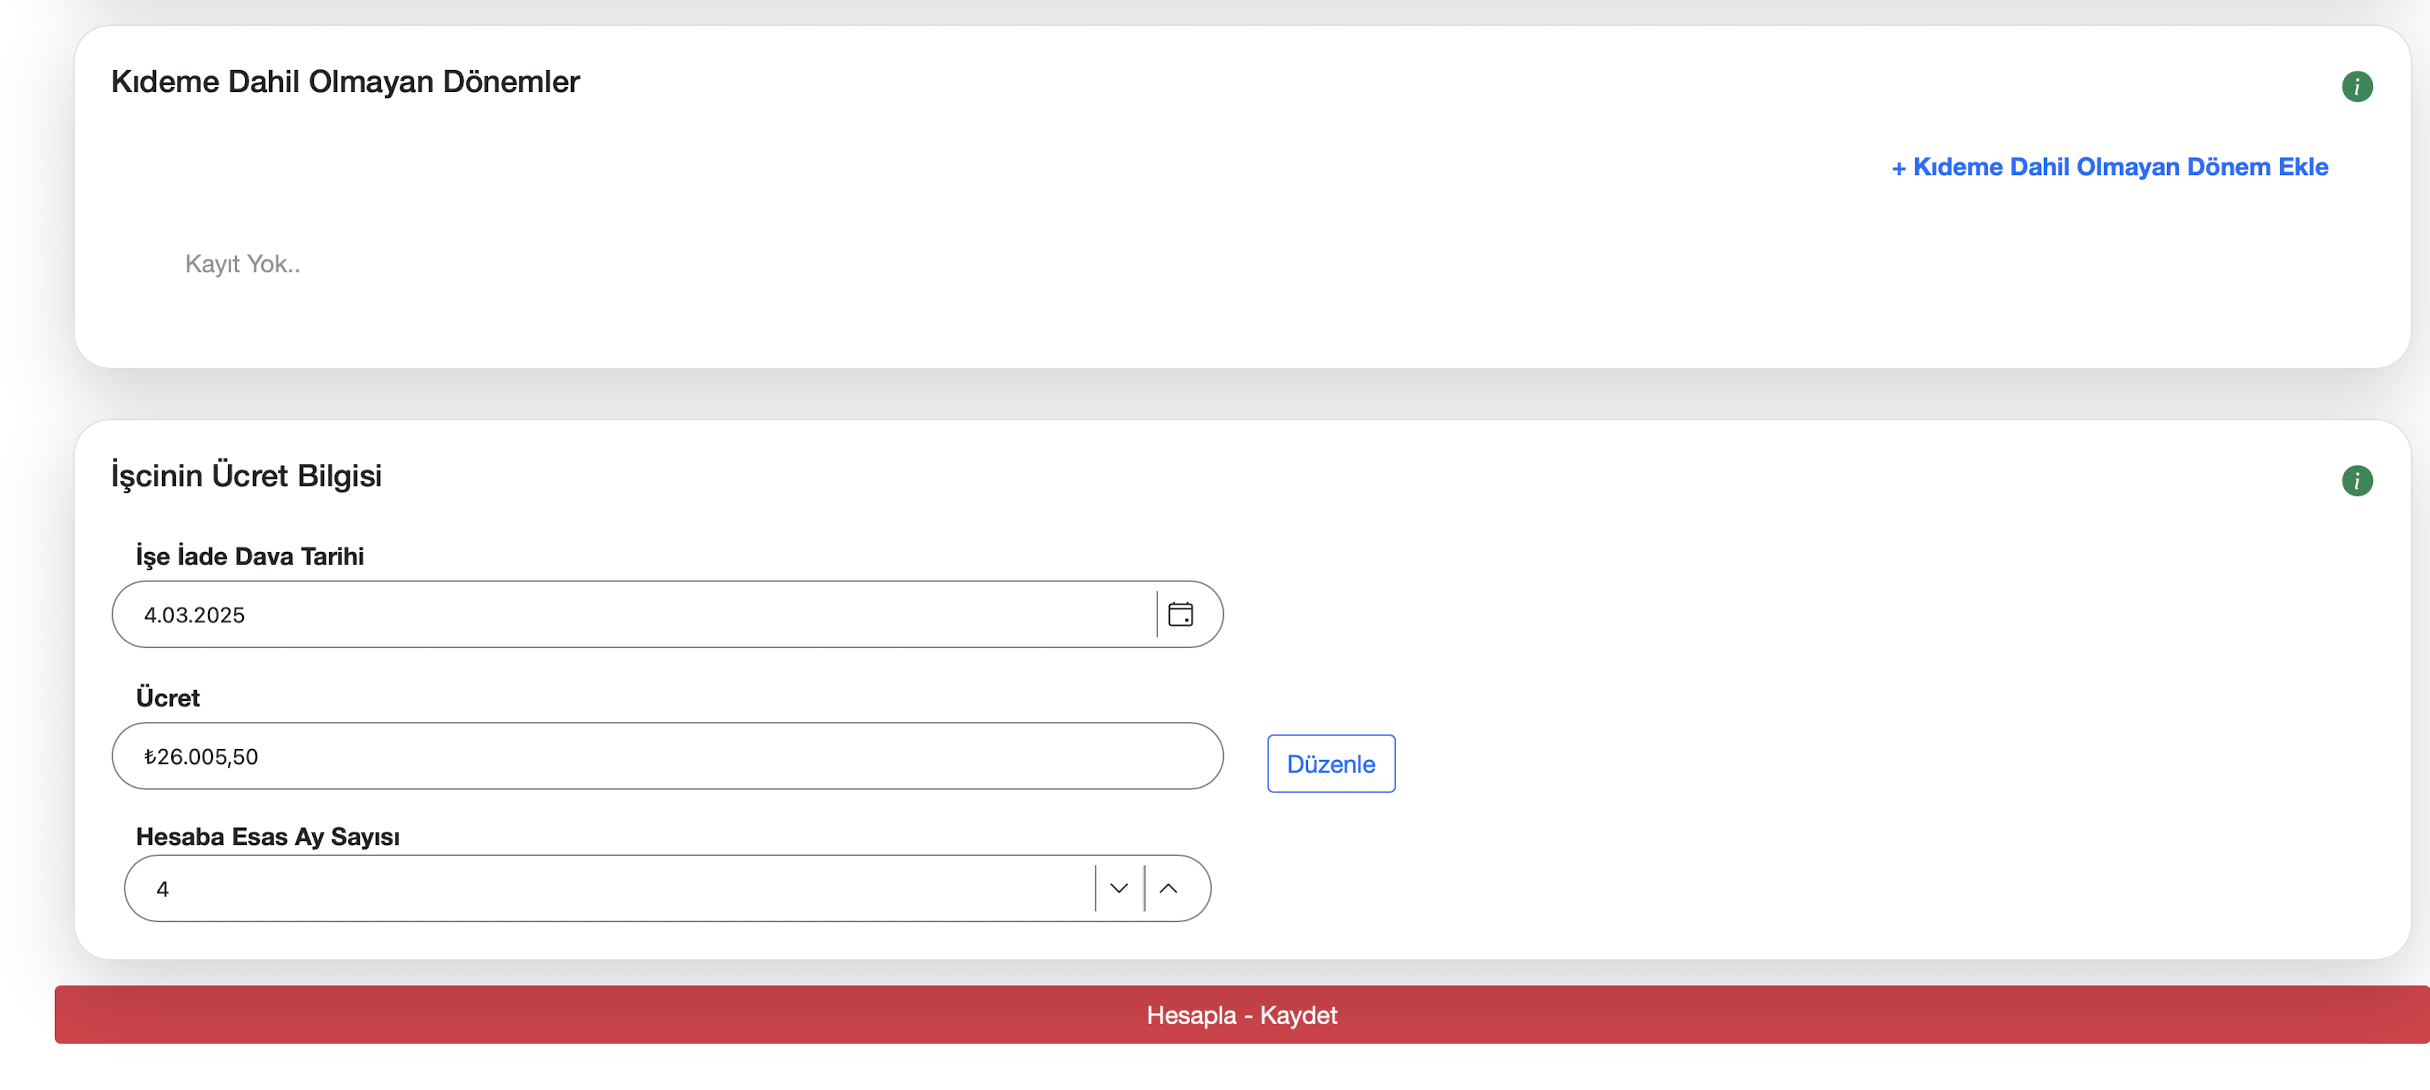Click the plus sign before Kıdeme Dönem Ekle
Image resolution: width=2430 pixels, height=1090 pixels.
click(x=1898, y=168)
